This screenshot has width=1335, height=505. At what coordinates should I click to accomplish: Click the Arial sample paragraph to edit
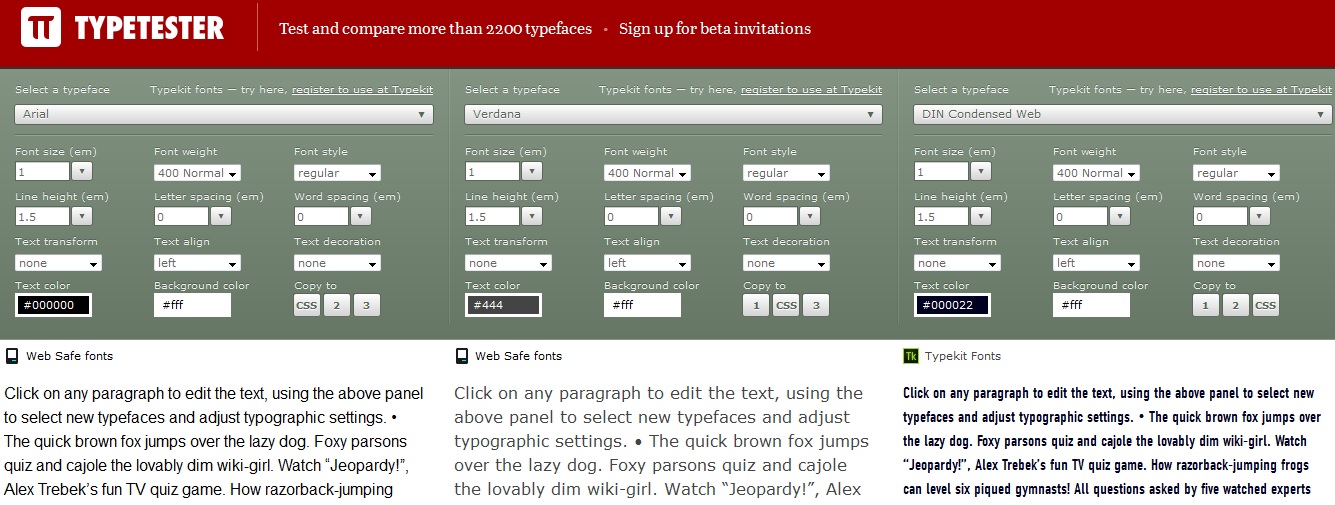214,441
